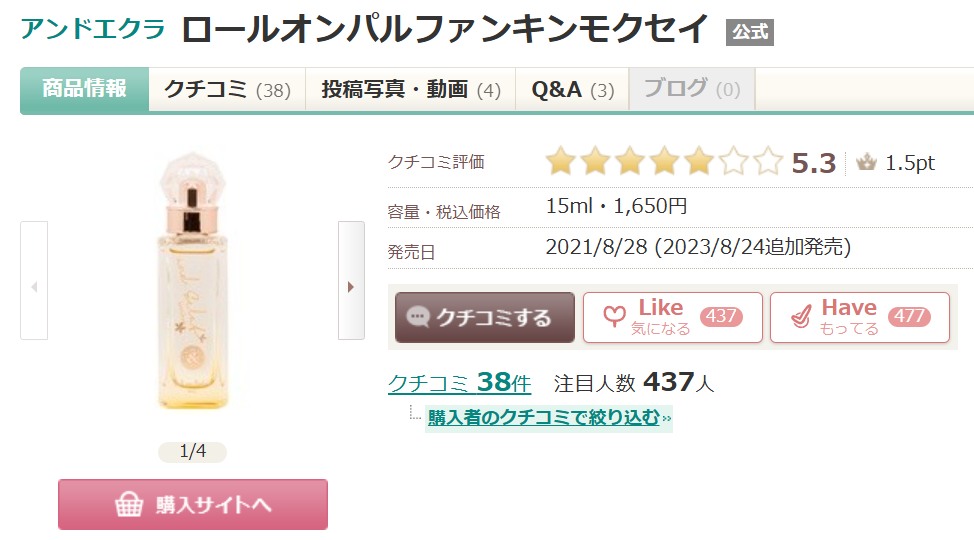Switch to the クチコミ (38) tab

[x=227, y=90]
